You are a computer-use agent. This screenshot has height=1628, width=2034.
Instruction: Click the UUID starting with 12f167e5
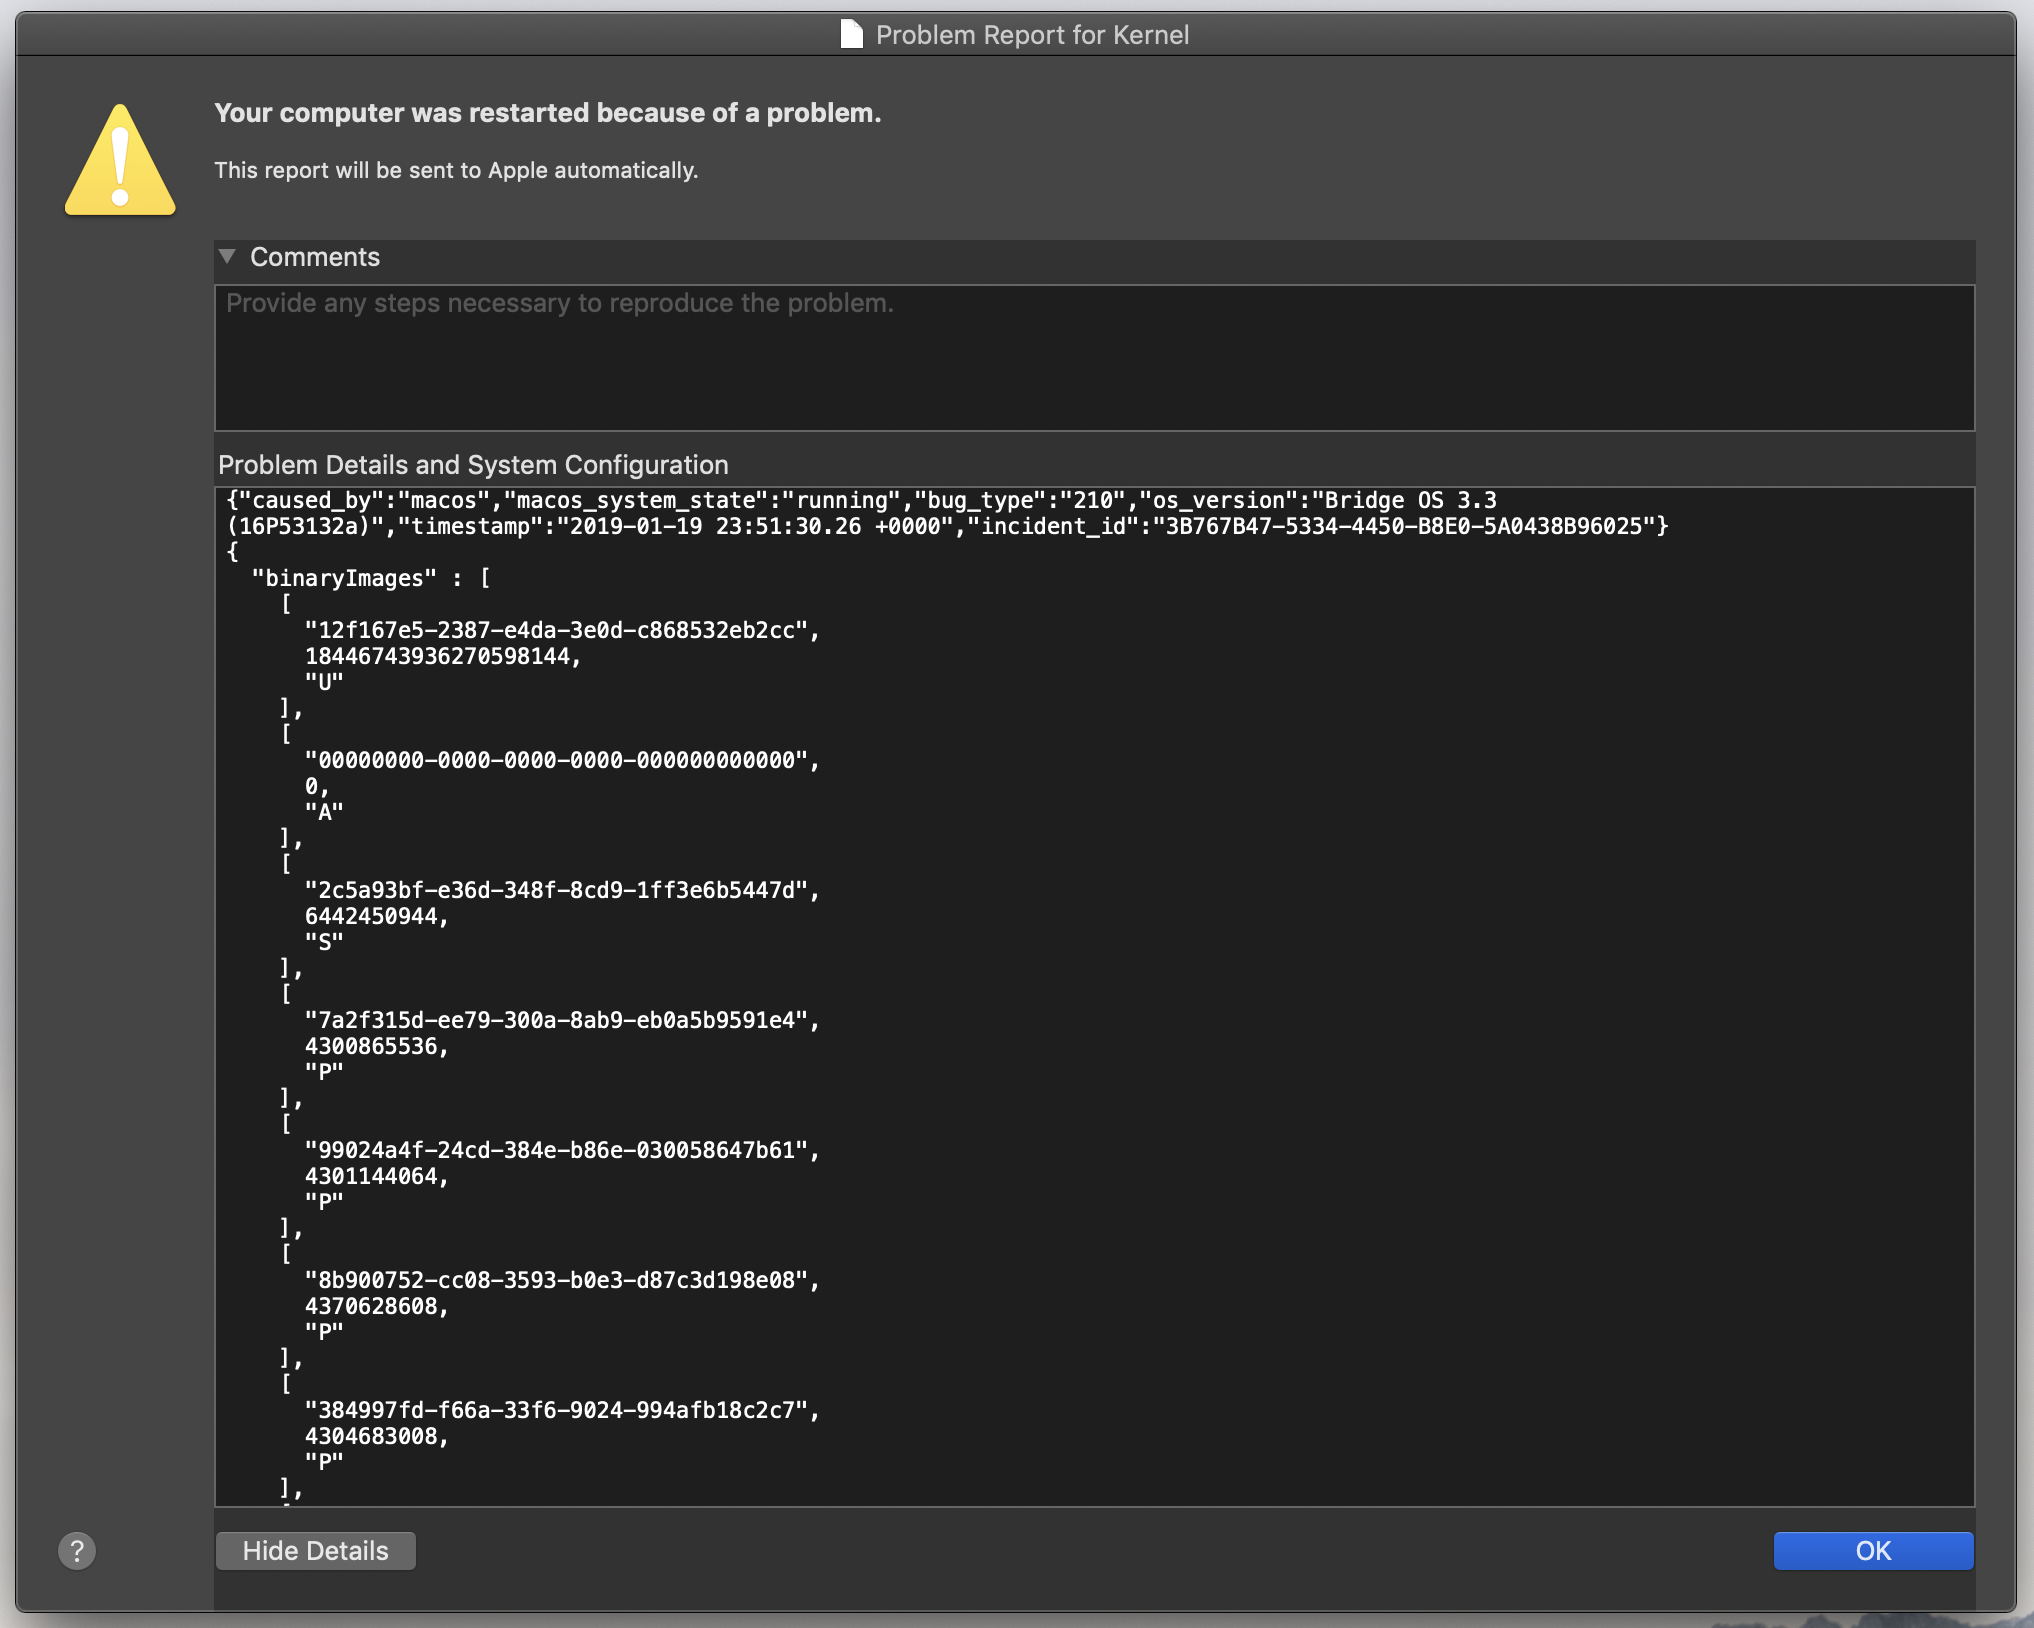click(561, 630)
